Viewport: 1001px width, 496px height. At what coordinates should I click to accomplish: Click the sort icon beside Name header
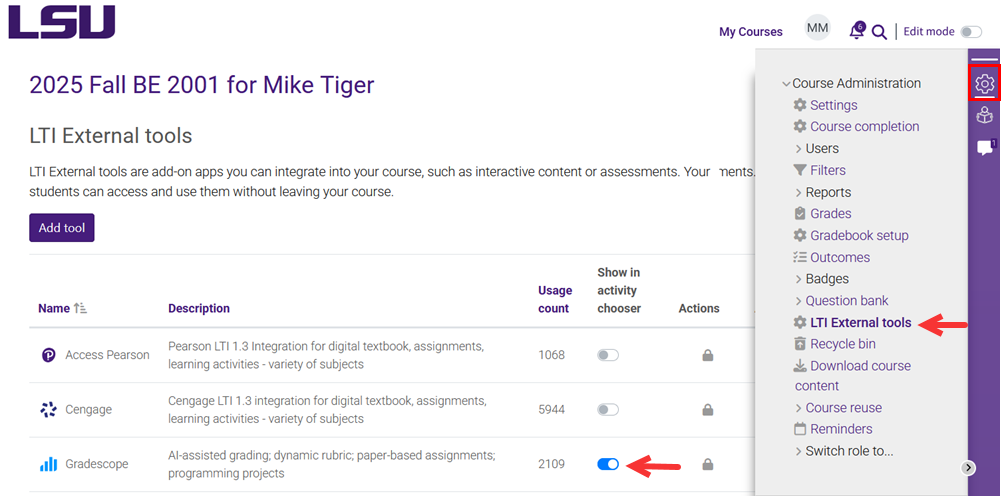[80, 308]
